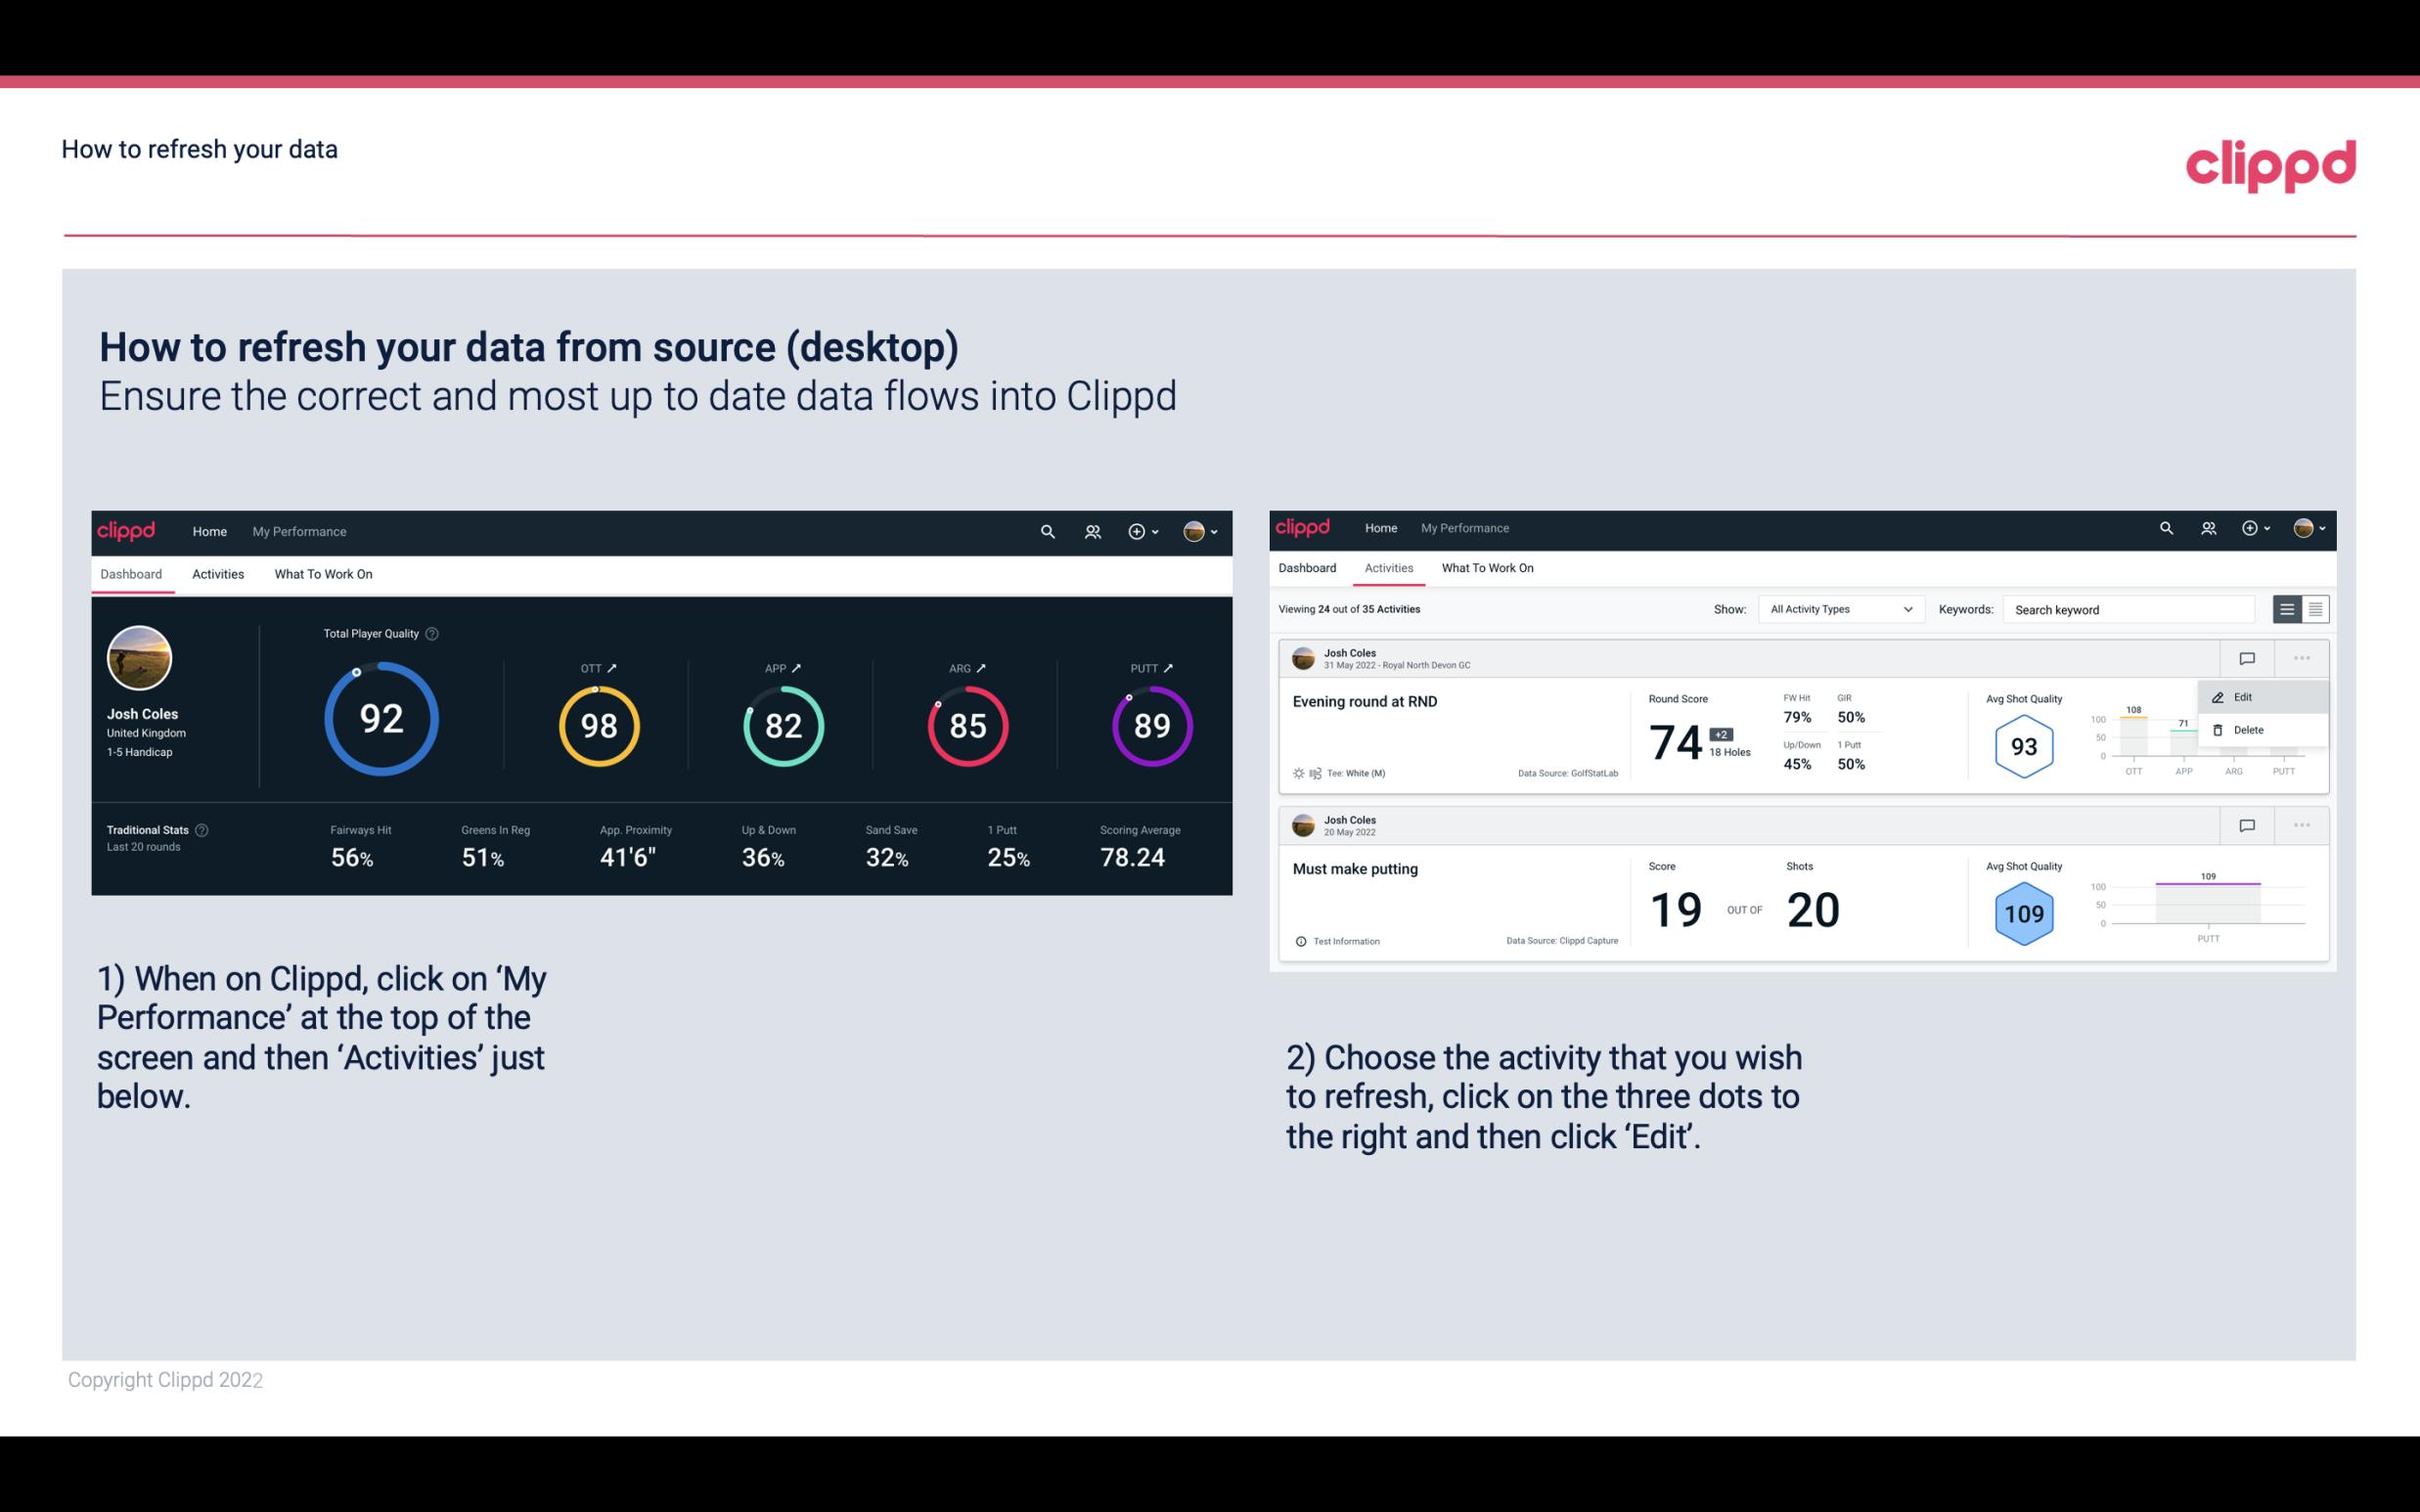The image size is (2420, 1512).
Task: Select the What To Work On tab
Action: pyautogui.click(x=323, y=573)
